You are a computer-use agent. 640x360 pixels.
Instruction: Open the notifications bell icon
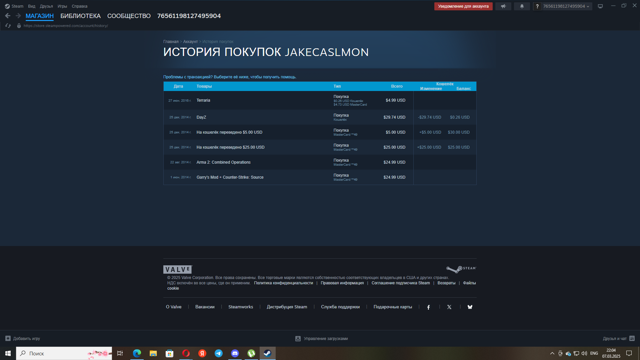tap(522, 6)
